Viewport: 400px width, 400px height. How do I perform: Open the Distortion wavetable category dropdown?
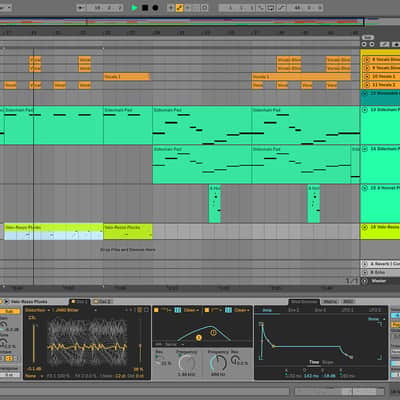tap(37, 310)
